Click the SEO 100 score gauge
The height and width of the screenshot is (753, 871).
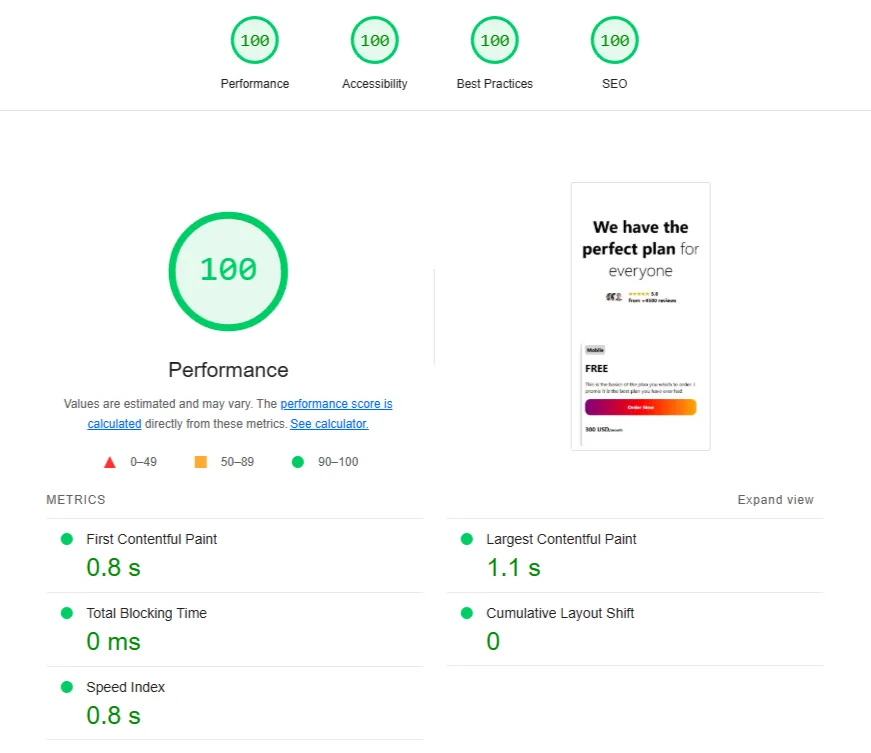coord(614,40)
